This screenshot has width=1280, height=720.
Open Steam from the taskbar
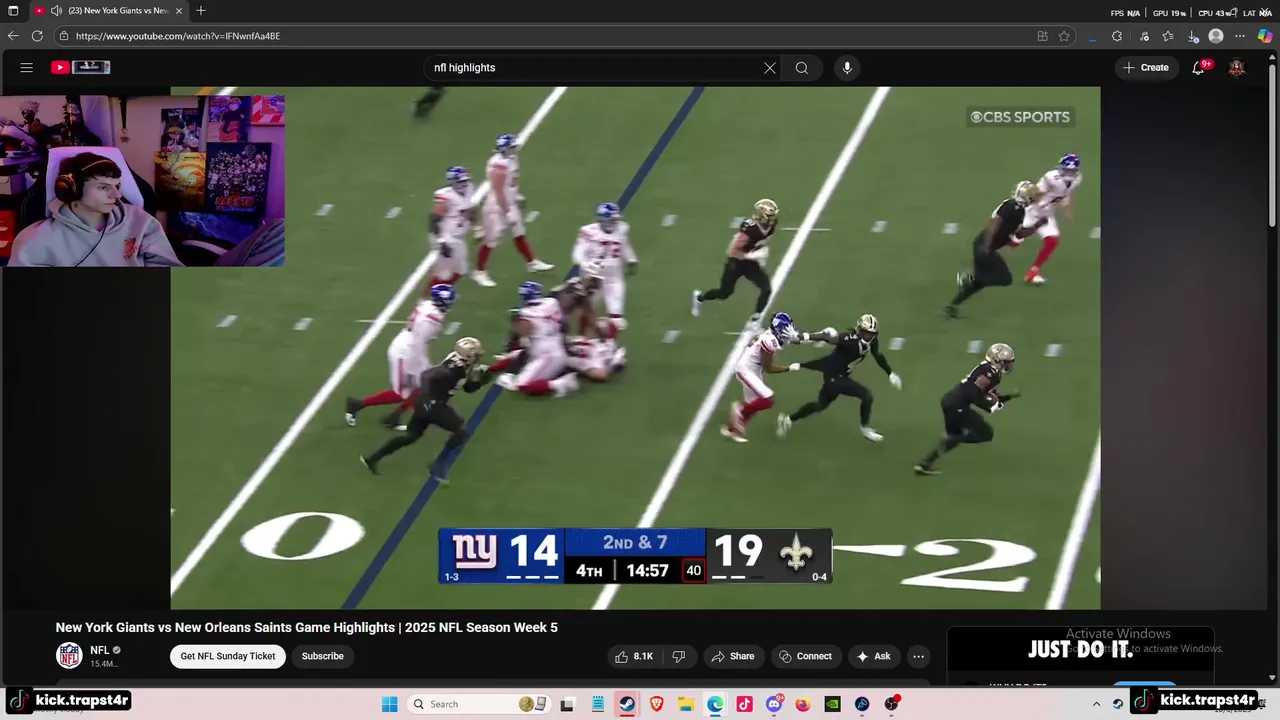[x=626, y=704]
